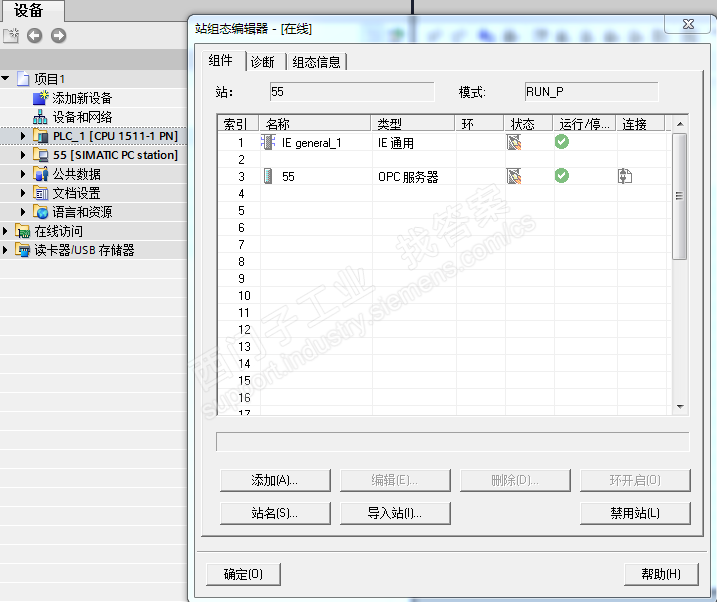Switch to the 诊断 tab

pos(265,62)
